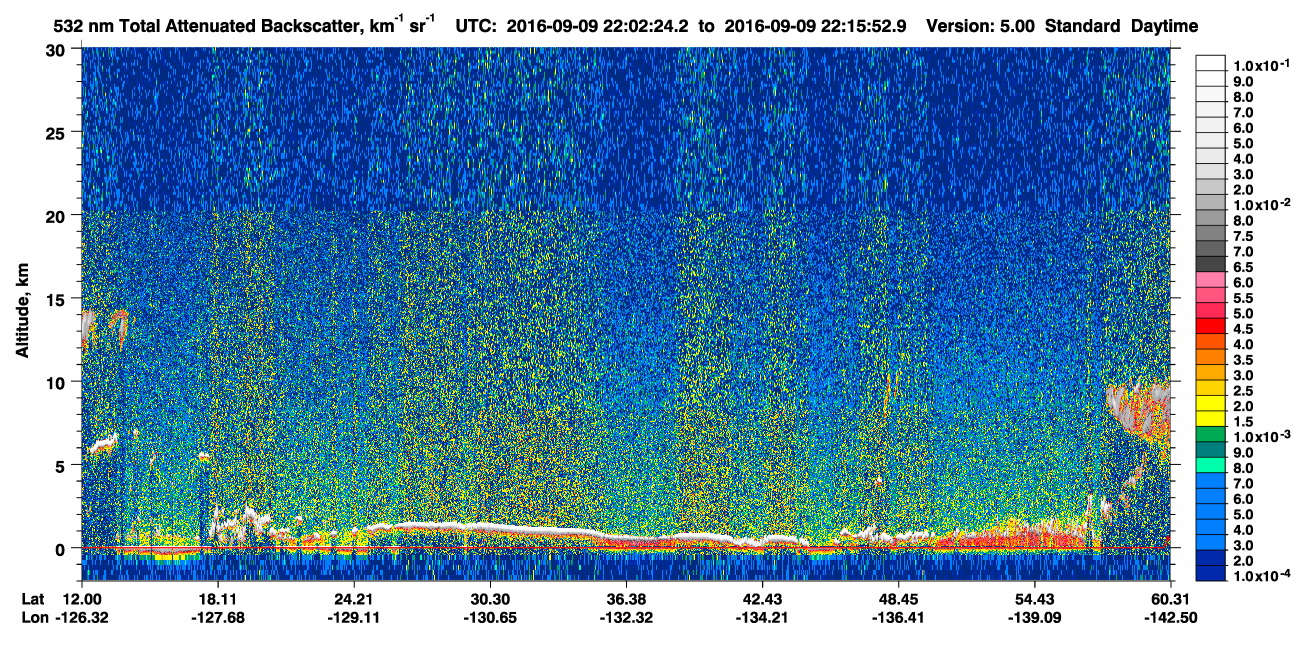Click the colorbar label '6.5'
Image resolution: width=1300 pixels, height=667 pixels.
(x=1243, y=267)
